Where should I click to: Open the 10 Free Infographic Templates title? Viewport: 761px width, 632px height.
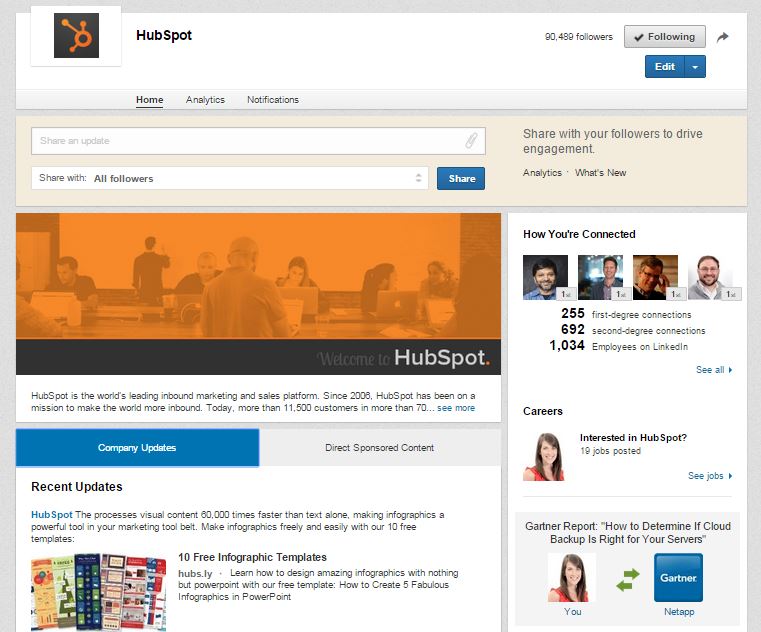click(252, 557)
